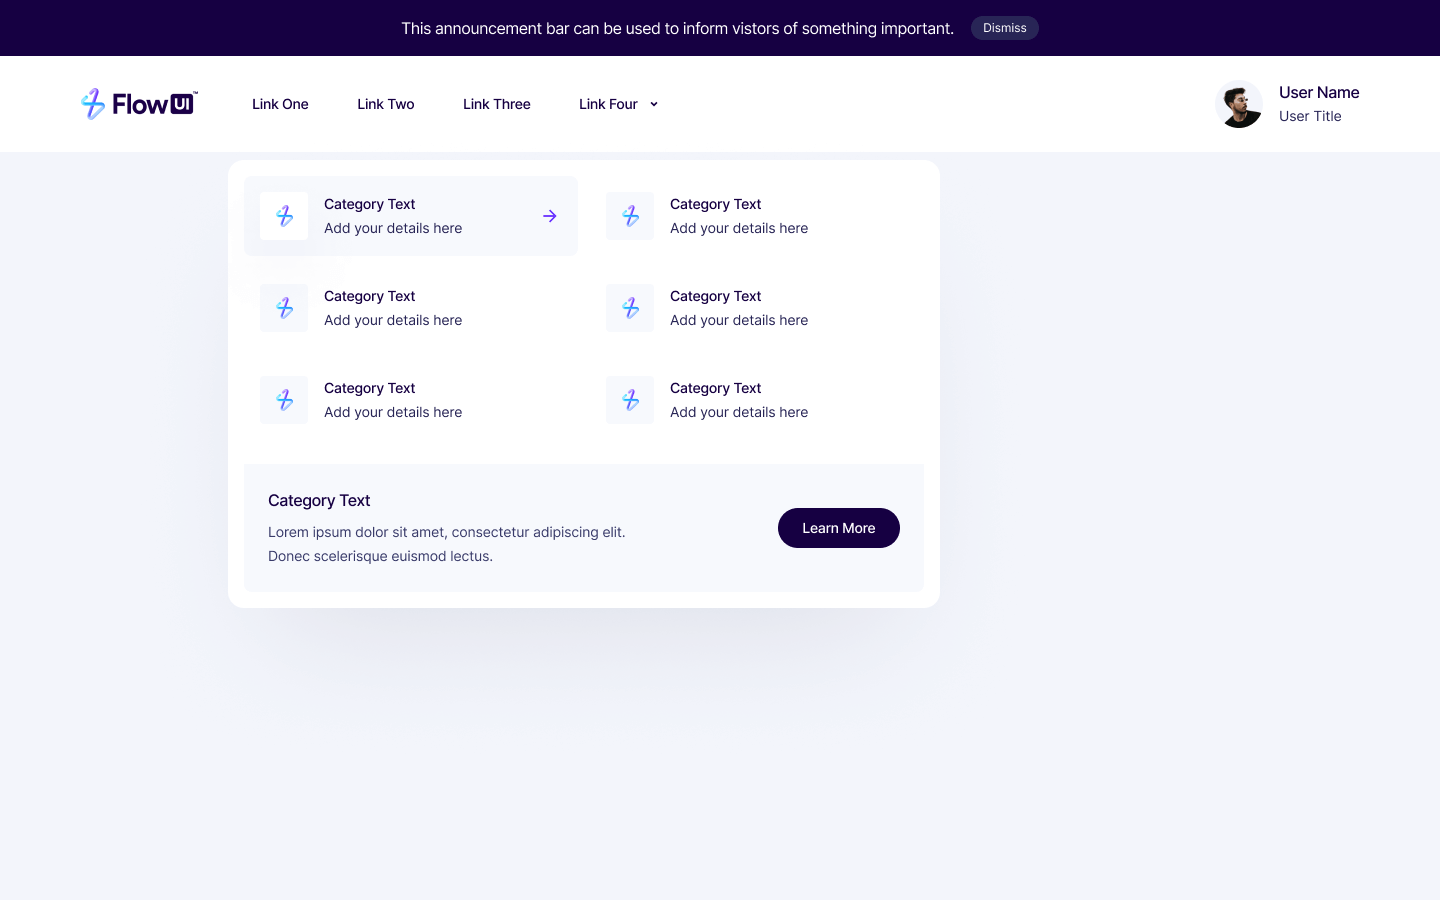The image size is (1440, 900).
Task: Open the Link Four chevron menu
Action: [x=654, y=104]
